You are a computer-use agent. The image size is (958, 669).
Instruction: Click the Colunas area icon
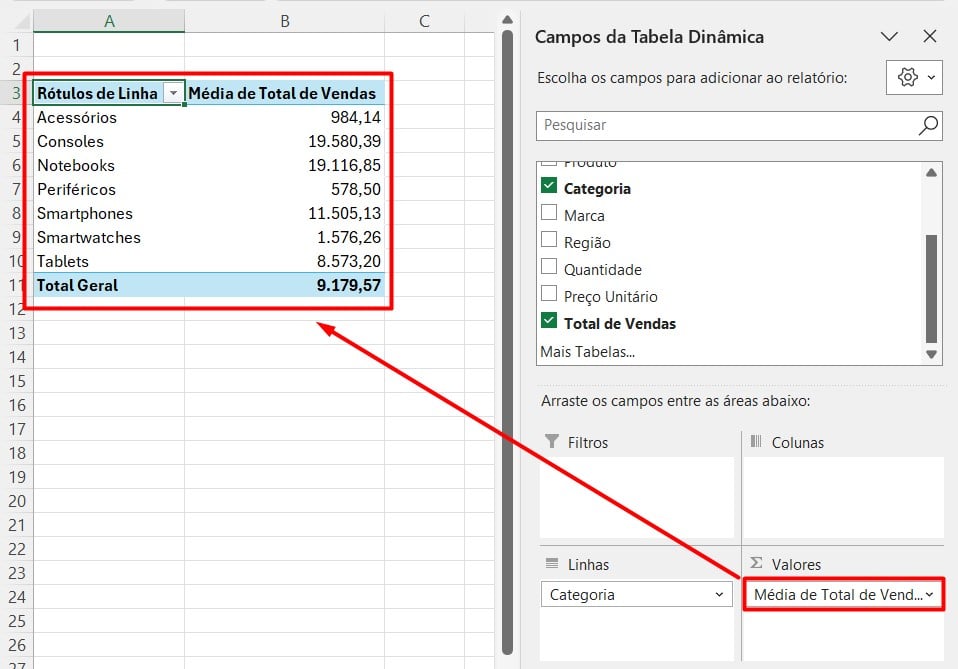(756, 441)
